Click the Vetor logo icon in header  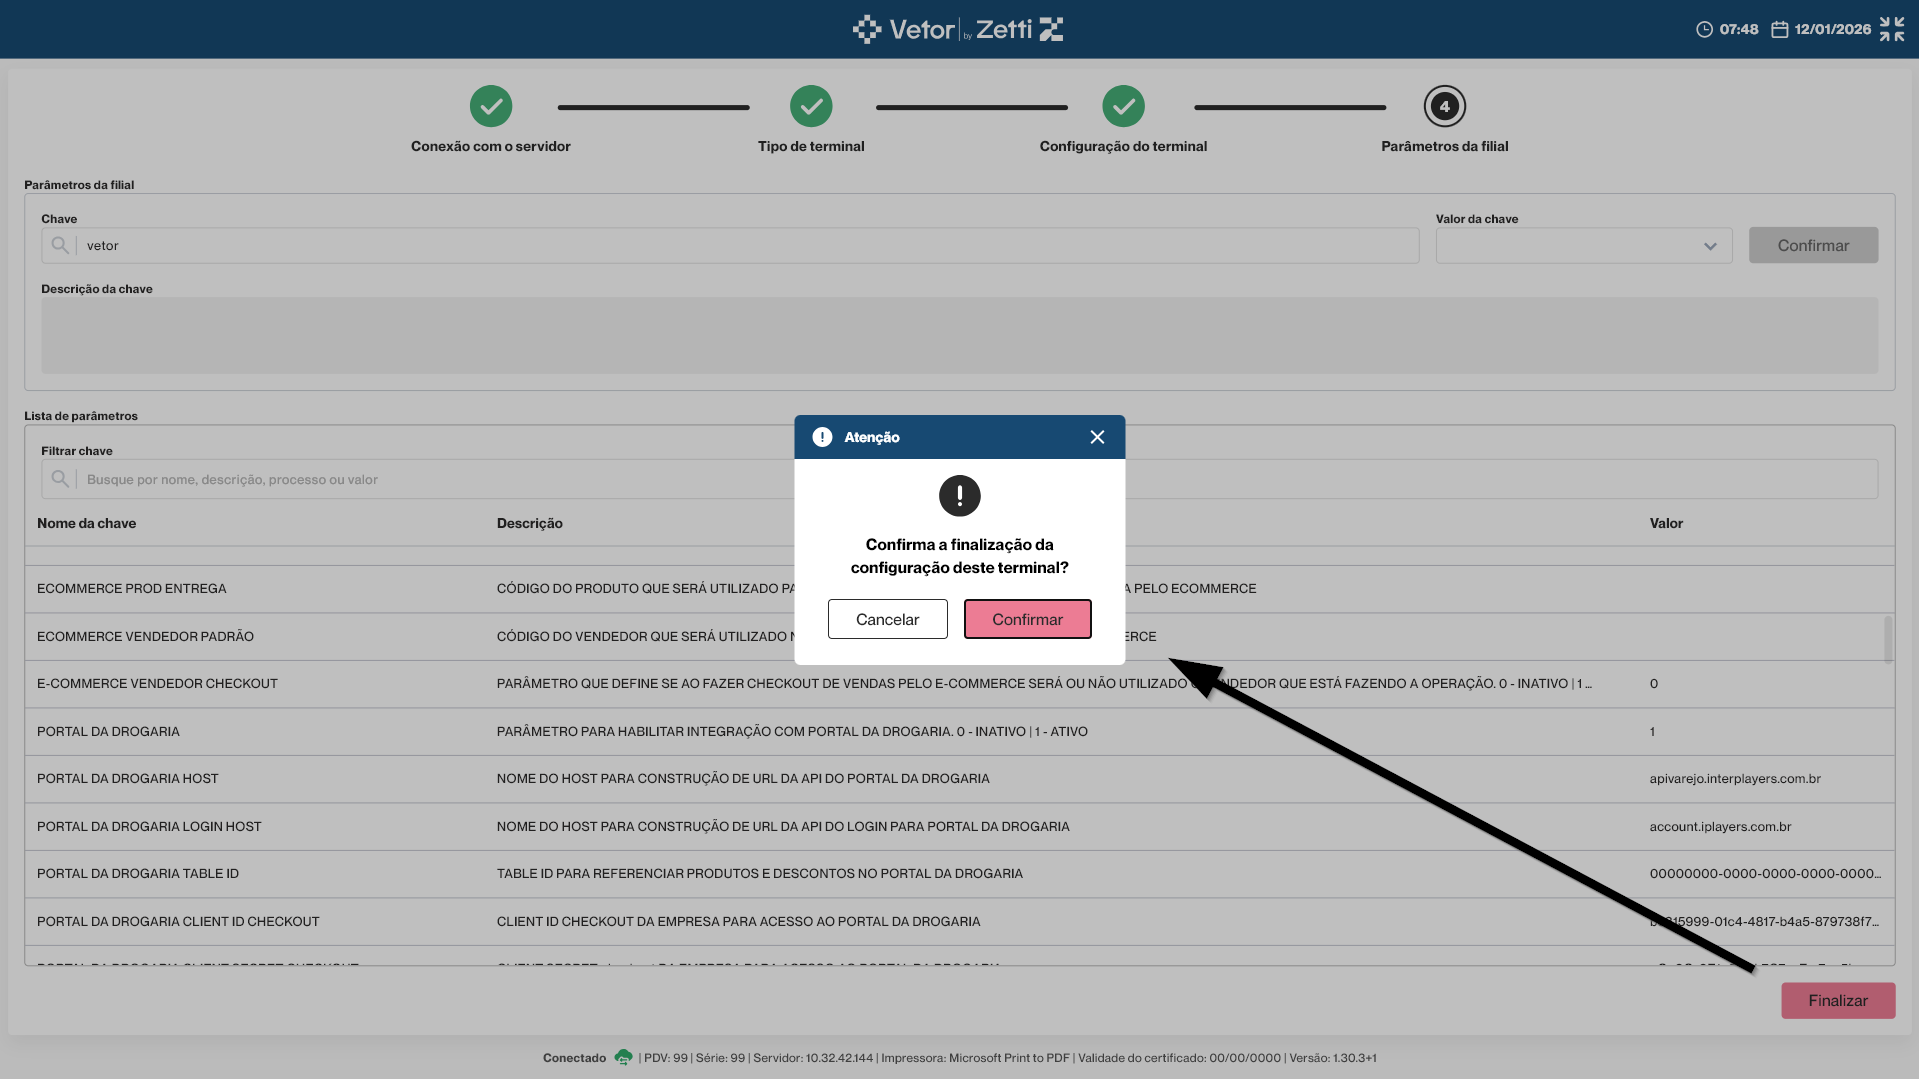867,29
